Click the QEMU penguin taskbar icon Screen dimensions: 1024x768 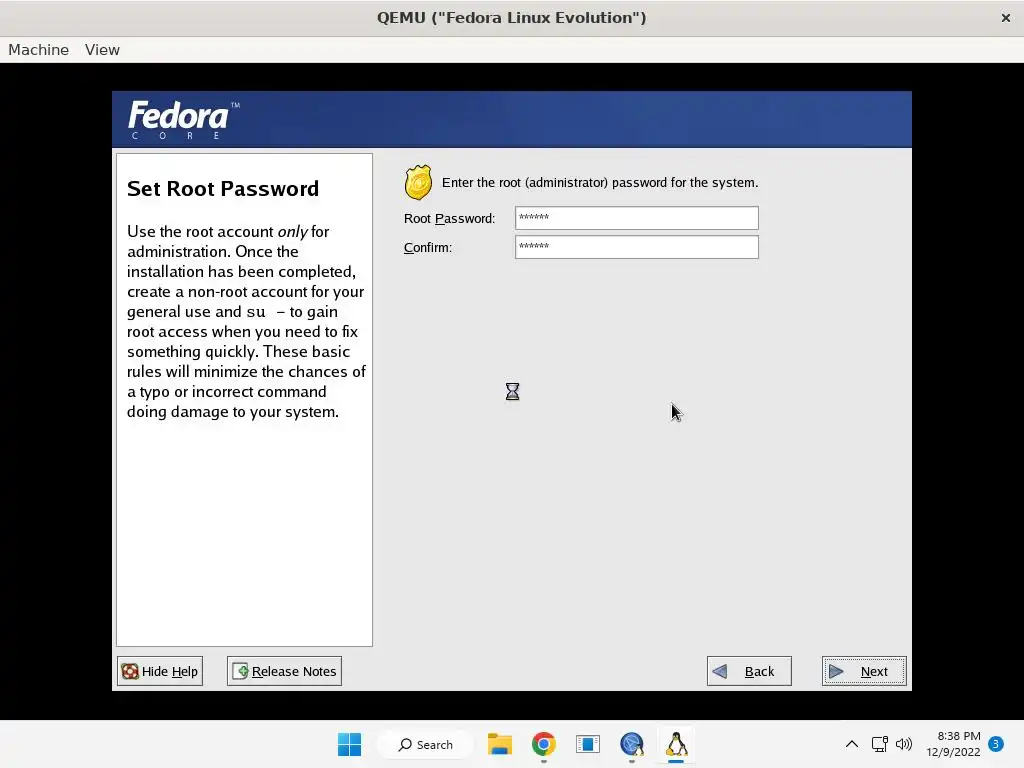676,744
